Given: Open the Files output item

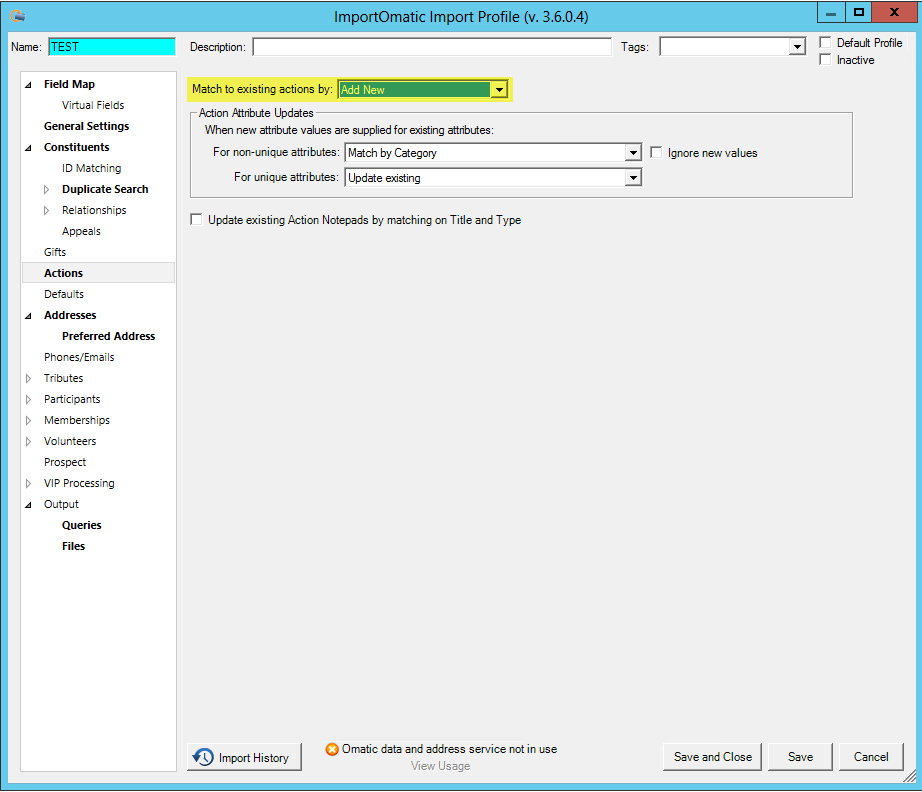Looking at the screenshot, I should point(74,546).
